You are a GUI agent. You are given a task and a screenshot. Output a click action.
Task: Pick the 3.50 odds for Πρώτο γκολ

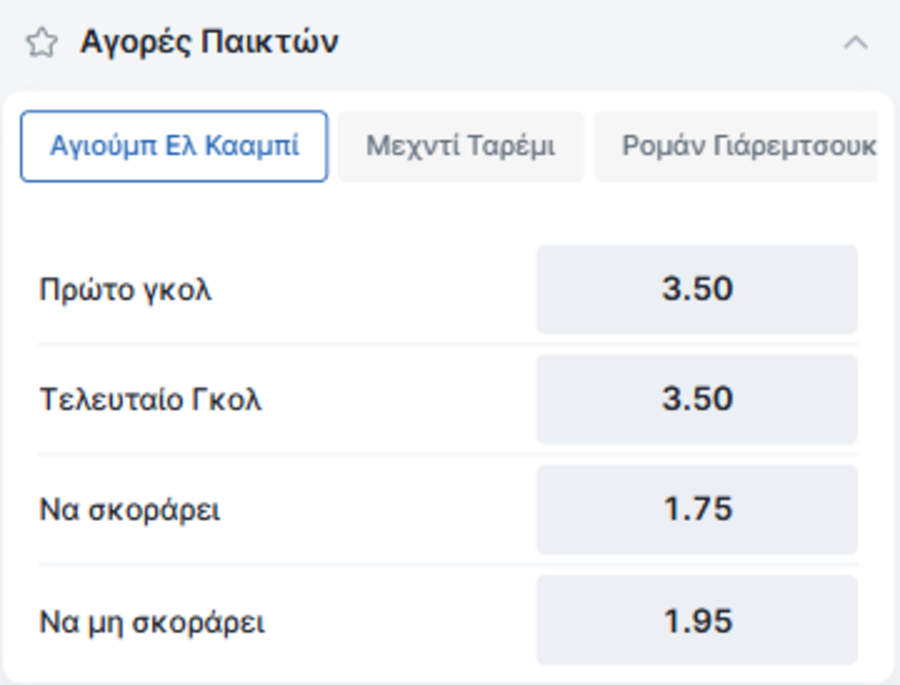697,289
